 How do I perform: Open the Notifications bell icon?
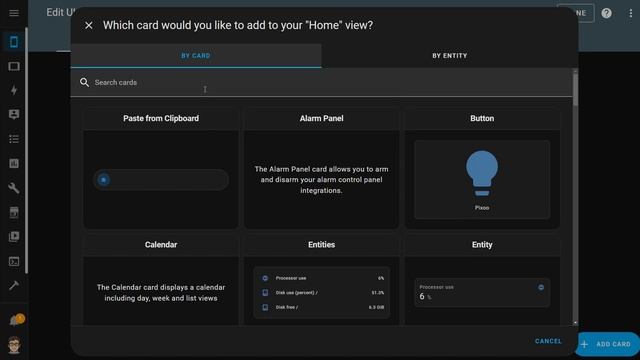coord(16,320)
